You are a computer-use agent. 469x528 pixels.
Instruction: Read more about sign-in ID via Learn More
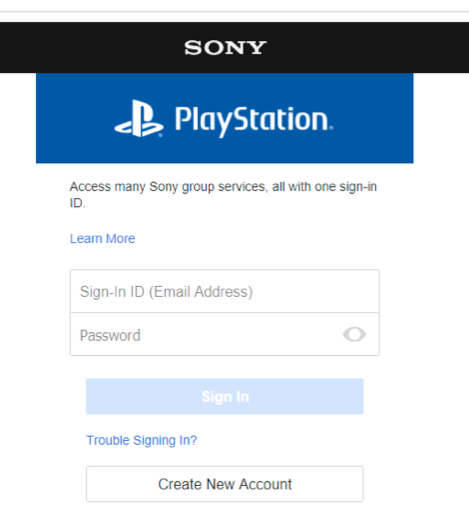(x=102, y=238)
